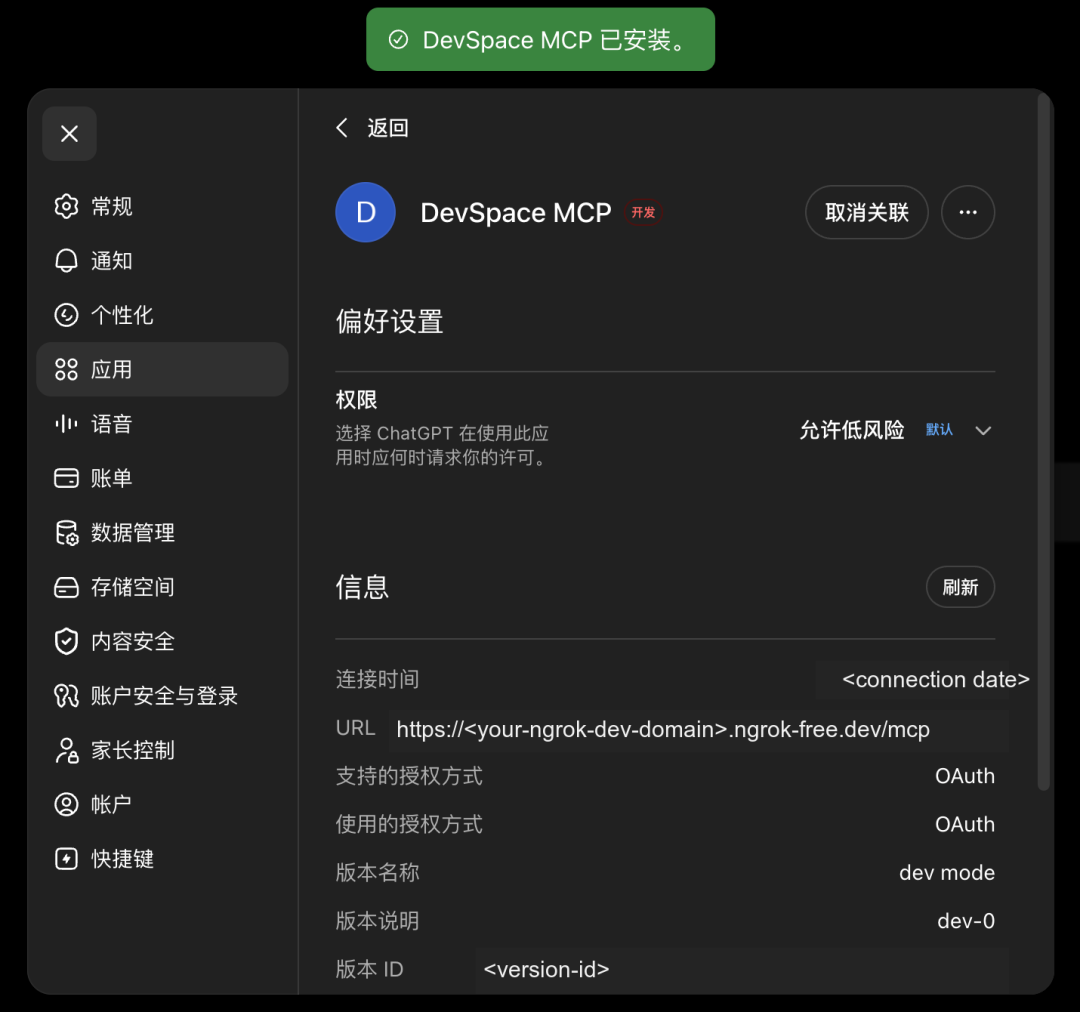
Task: Click the four-circle 应用 apps icon
Action: 66,369
